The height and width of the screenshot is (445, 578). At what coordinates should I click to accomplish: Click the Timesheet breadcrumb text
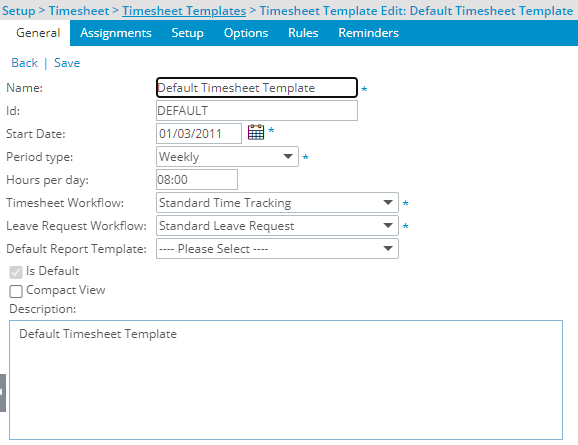(x=79, y=11)
